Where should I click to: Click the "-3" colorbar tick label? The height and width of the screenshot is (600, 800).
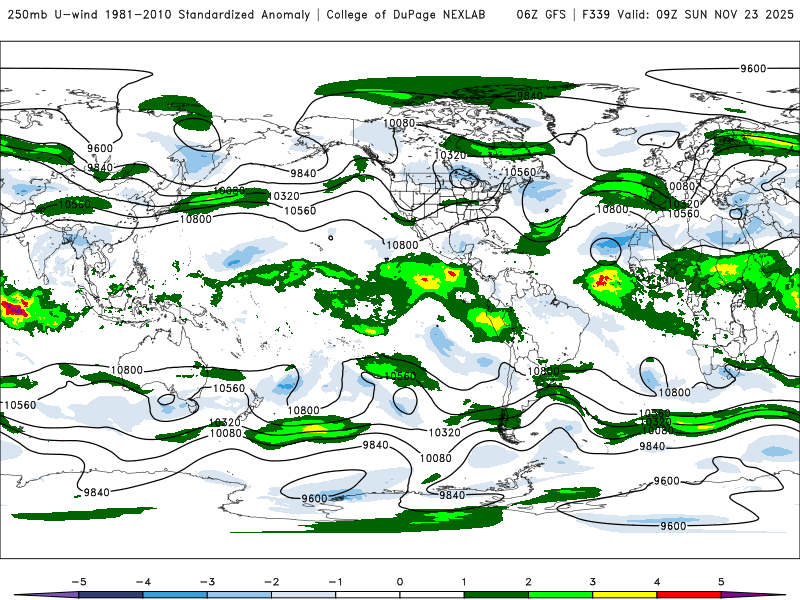(x=207, y=582)
